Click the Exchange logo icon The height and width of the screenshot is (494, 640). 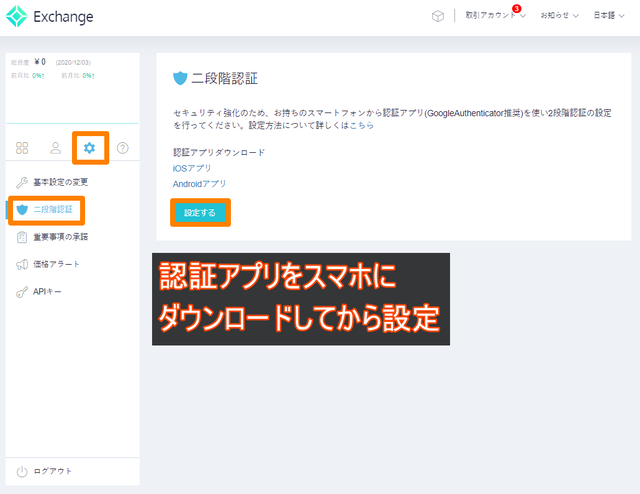[x=17, y=16]
